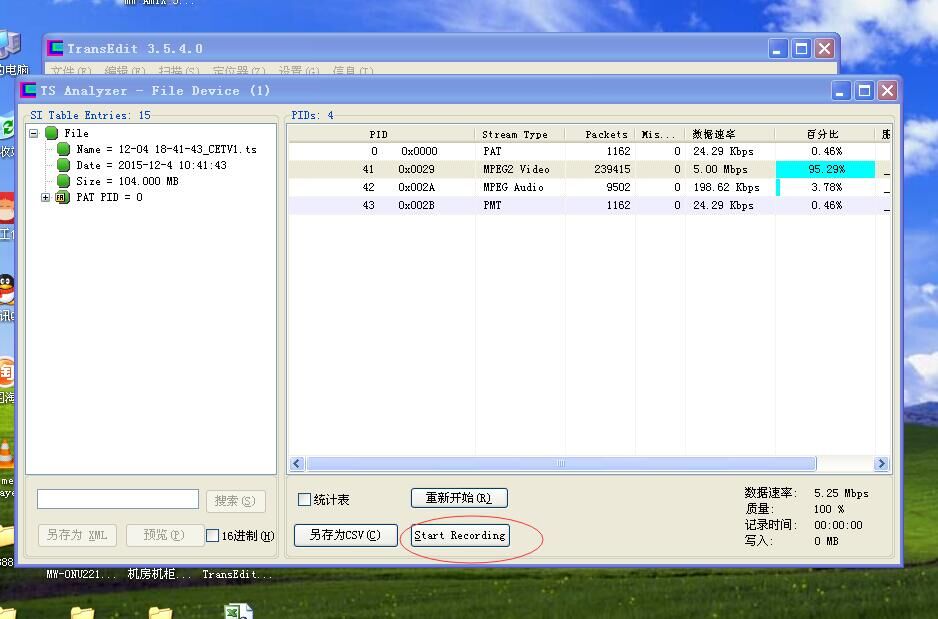
Task: Select the MW-ONU221... desktop item label
Action: coord(82,574)
